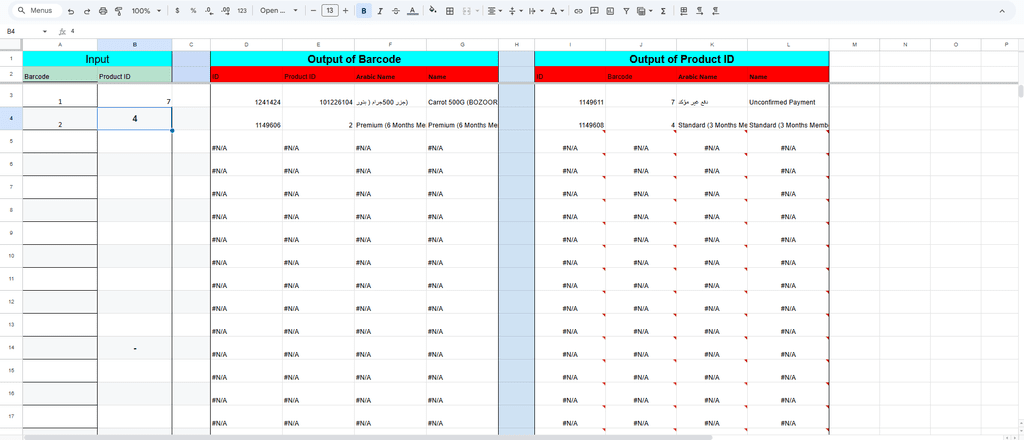Print the spreadsheet using the printer icon
Screen dimensions: 1024x440
[x=103, y=11]
